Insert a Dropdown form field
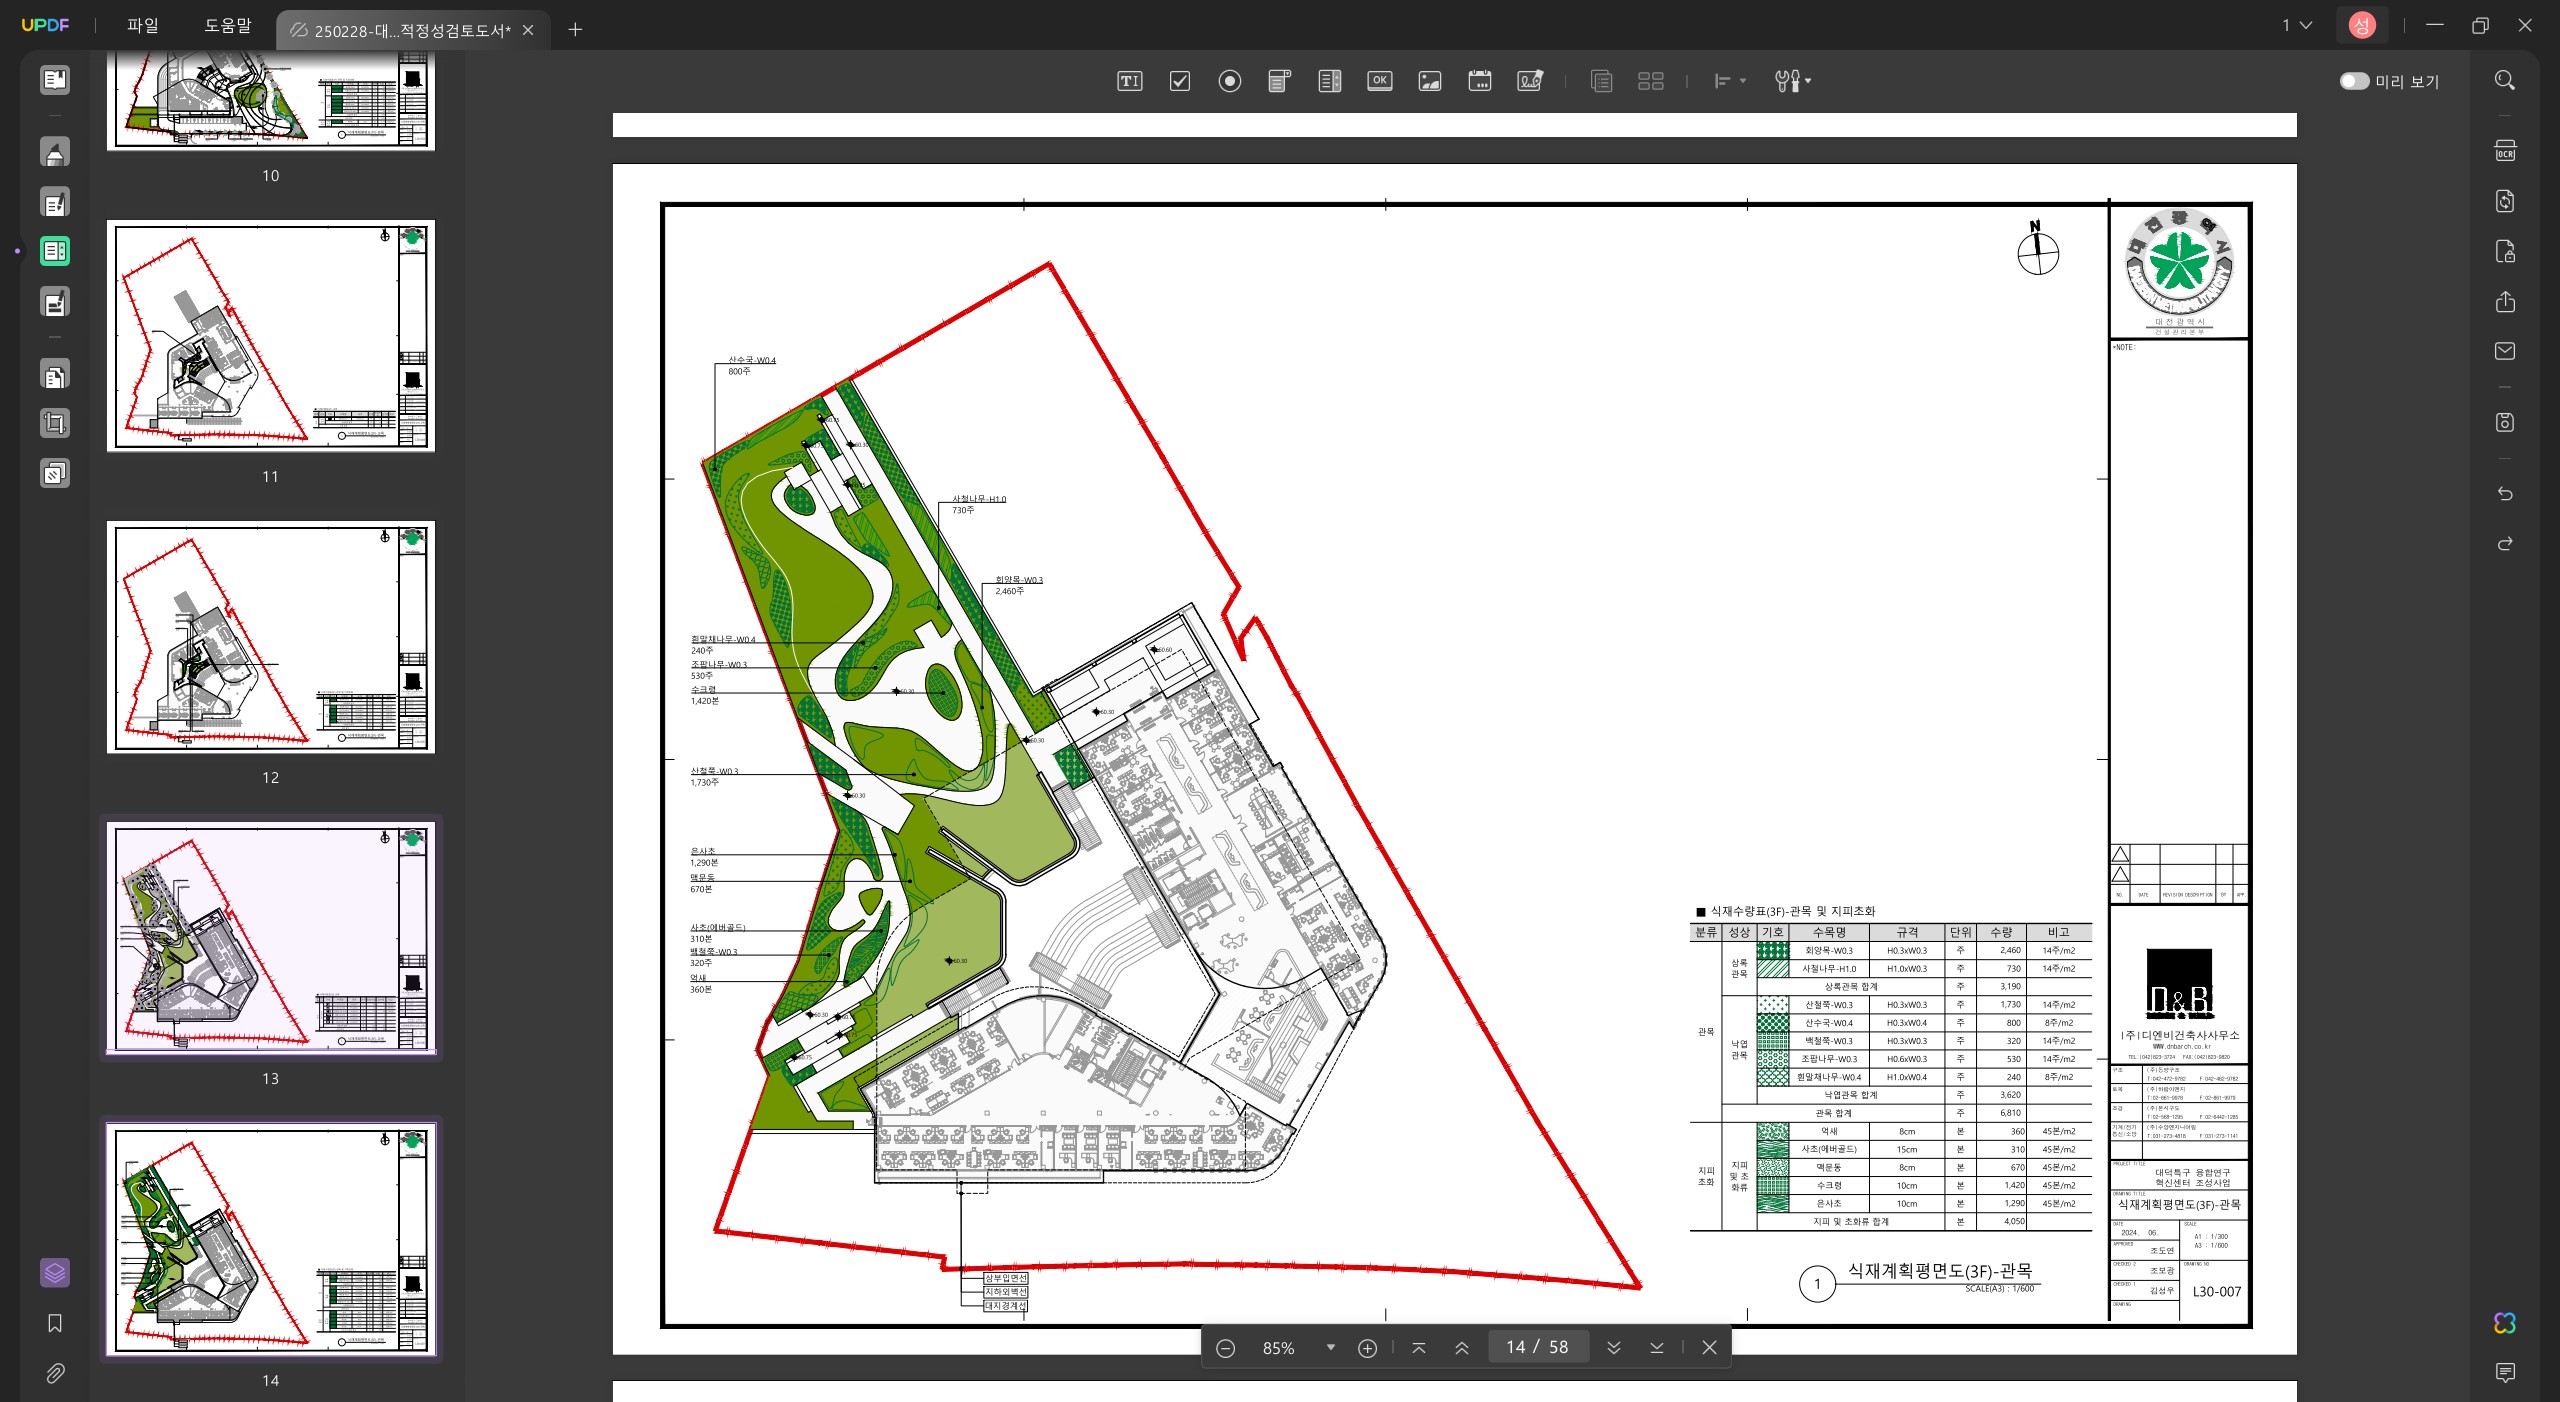Image resolution: width=2560 pixels, height=1402 pixels. click(1280, 81)
